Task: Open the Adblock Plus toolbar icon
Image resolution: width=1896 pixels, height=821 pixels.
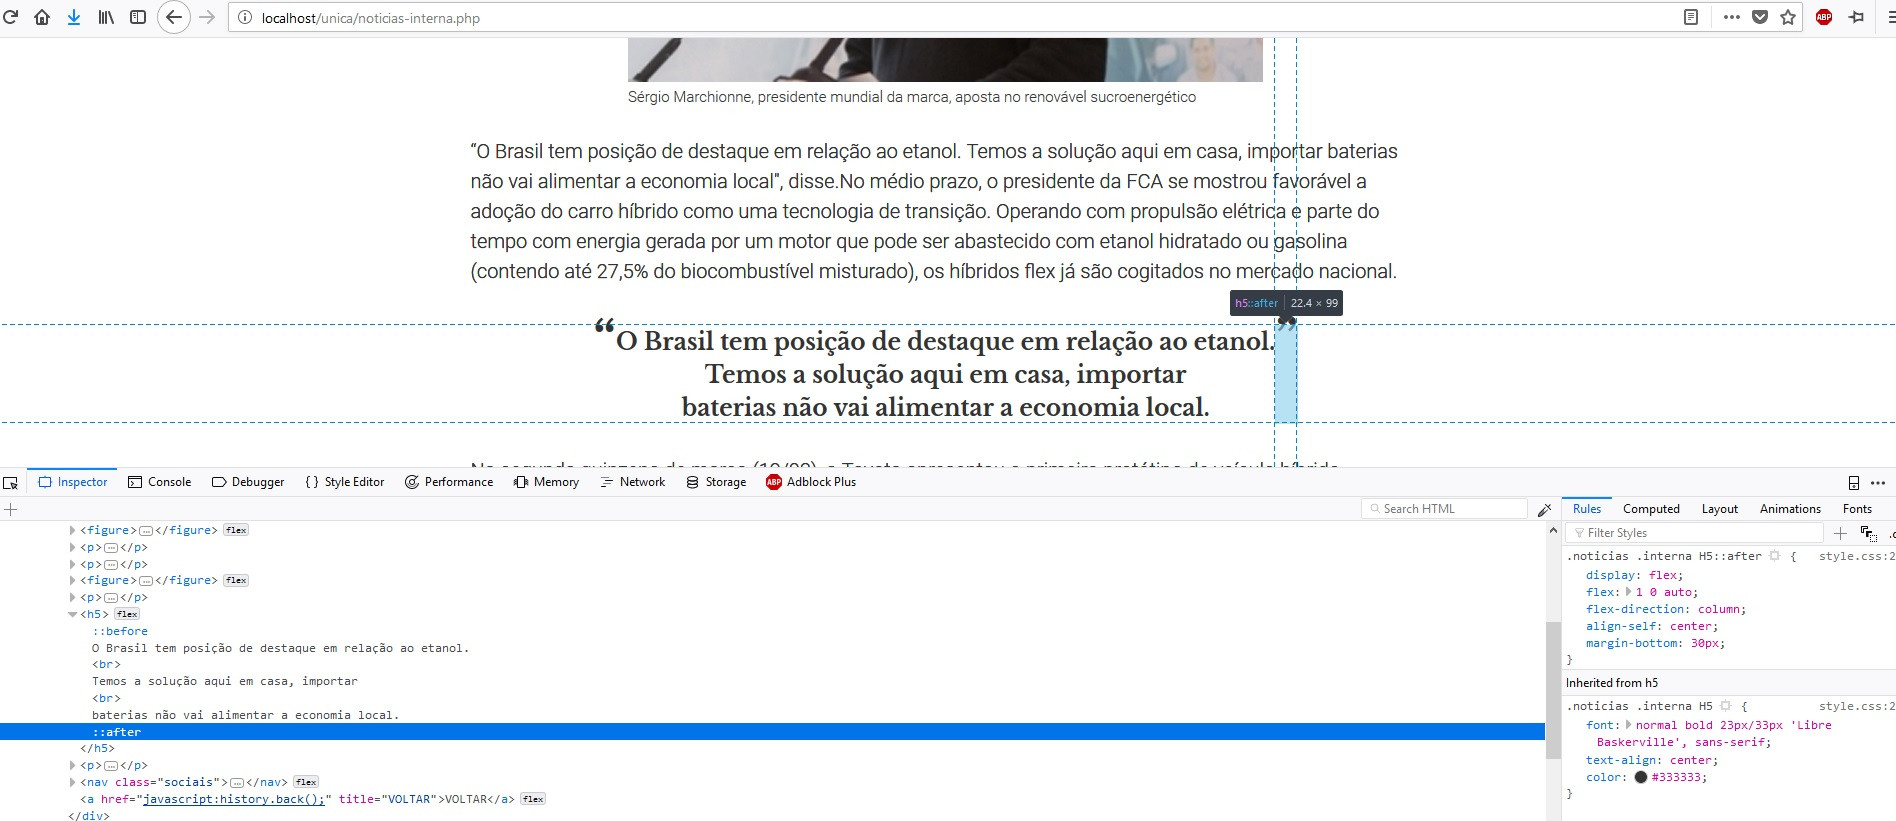Action: pos(1824,17)
